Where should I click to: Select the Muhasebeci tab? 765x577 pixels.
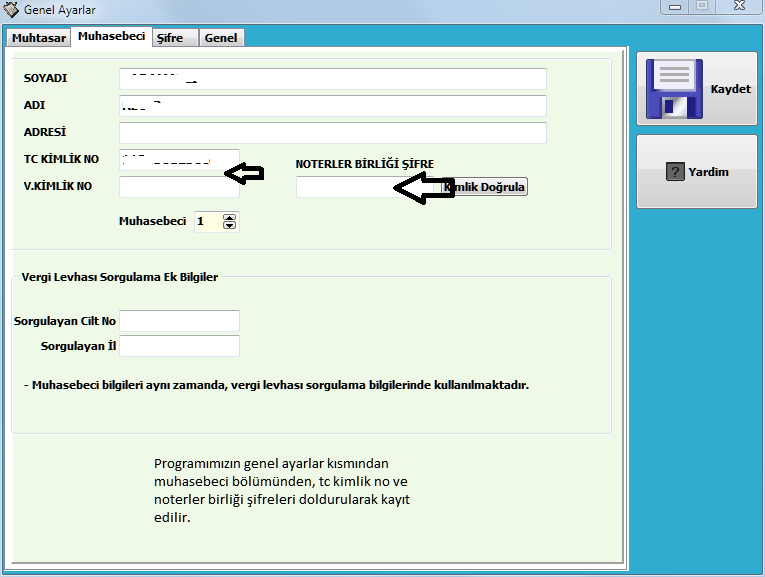[x=112, y=37]
